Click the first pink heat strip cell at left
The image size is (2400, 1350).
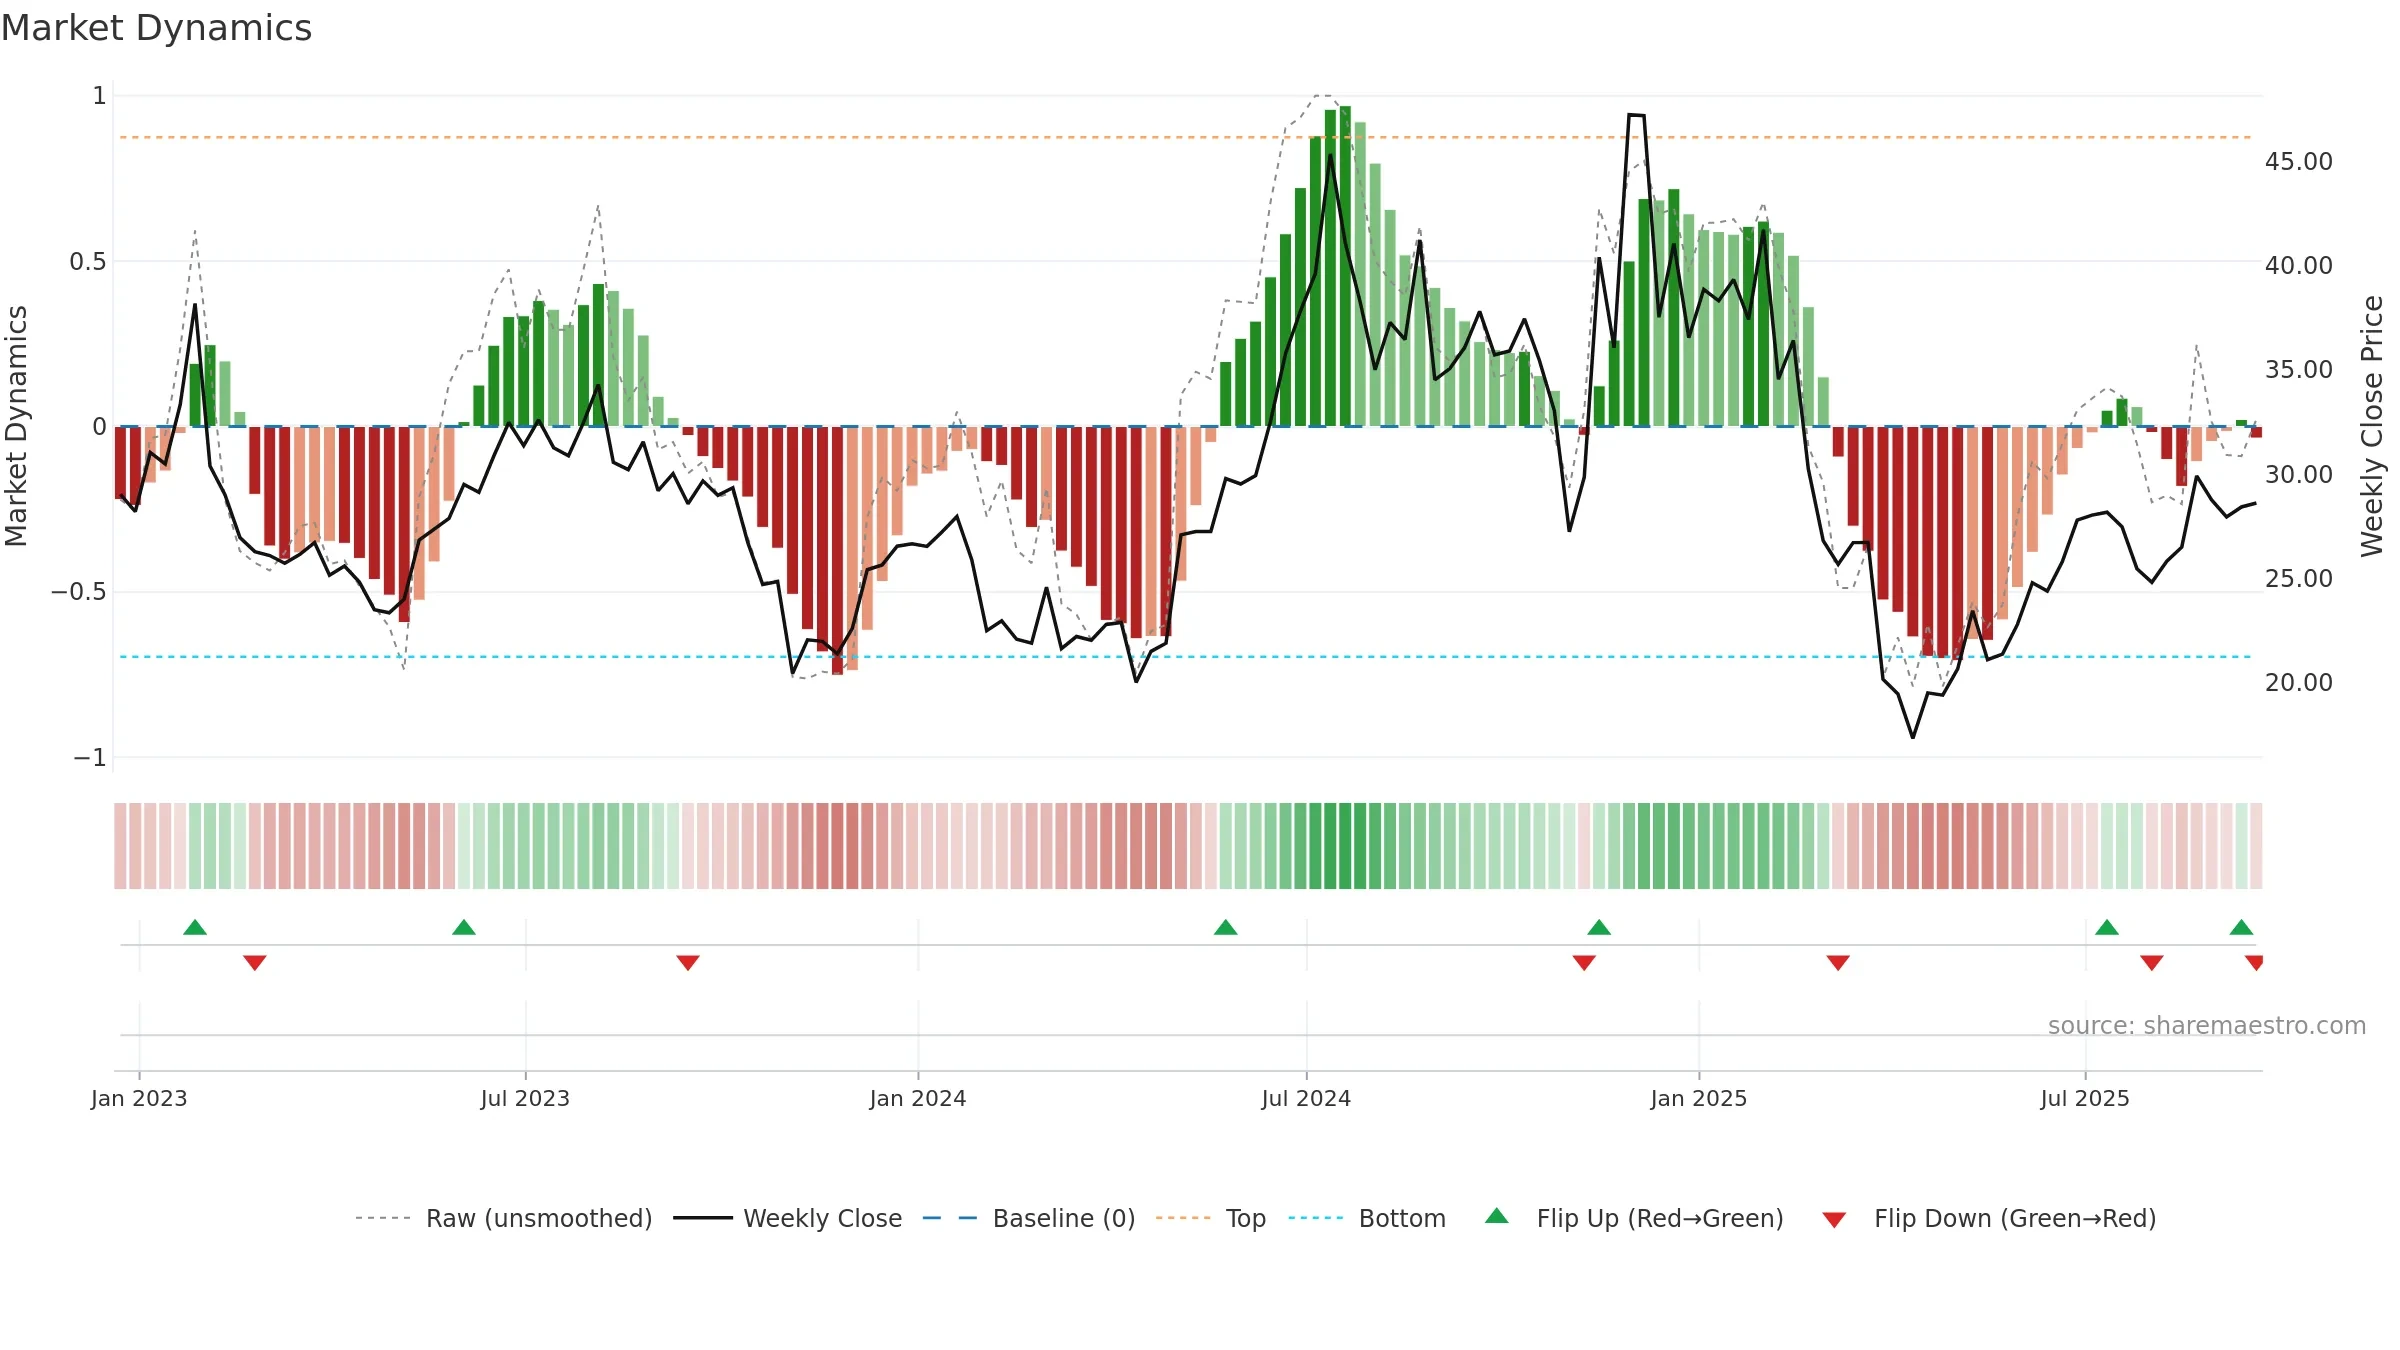[x=120, y=846]
